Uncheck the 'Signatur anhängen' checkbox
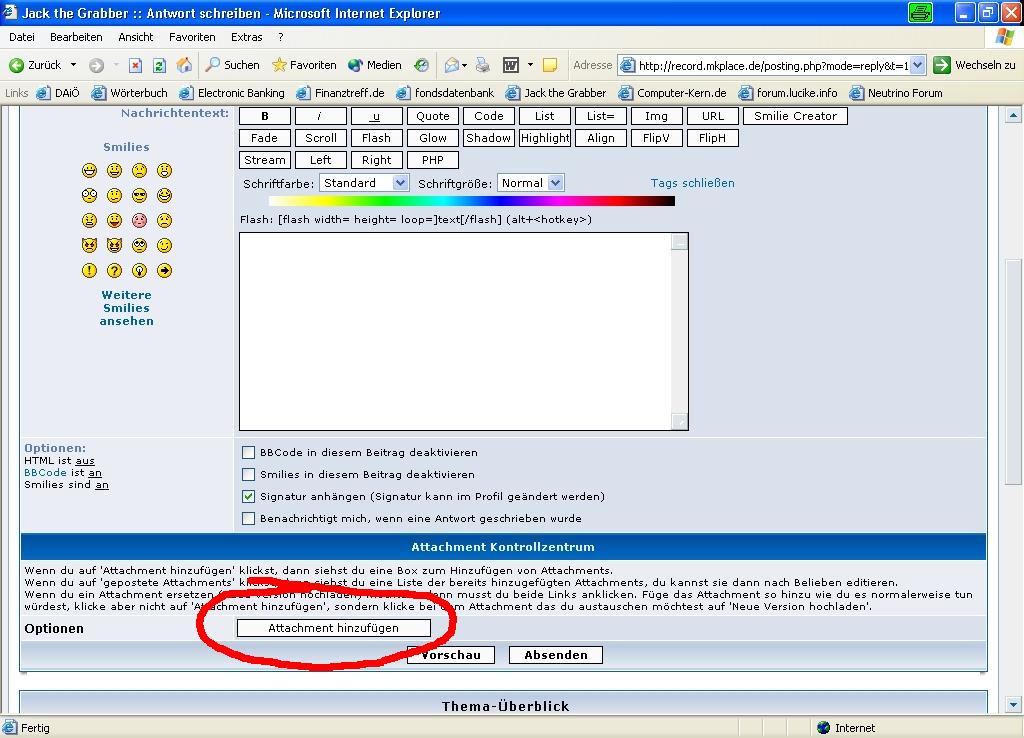 (249, 497)
